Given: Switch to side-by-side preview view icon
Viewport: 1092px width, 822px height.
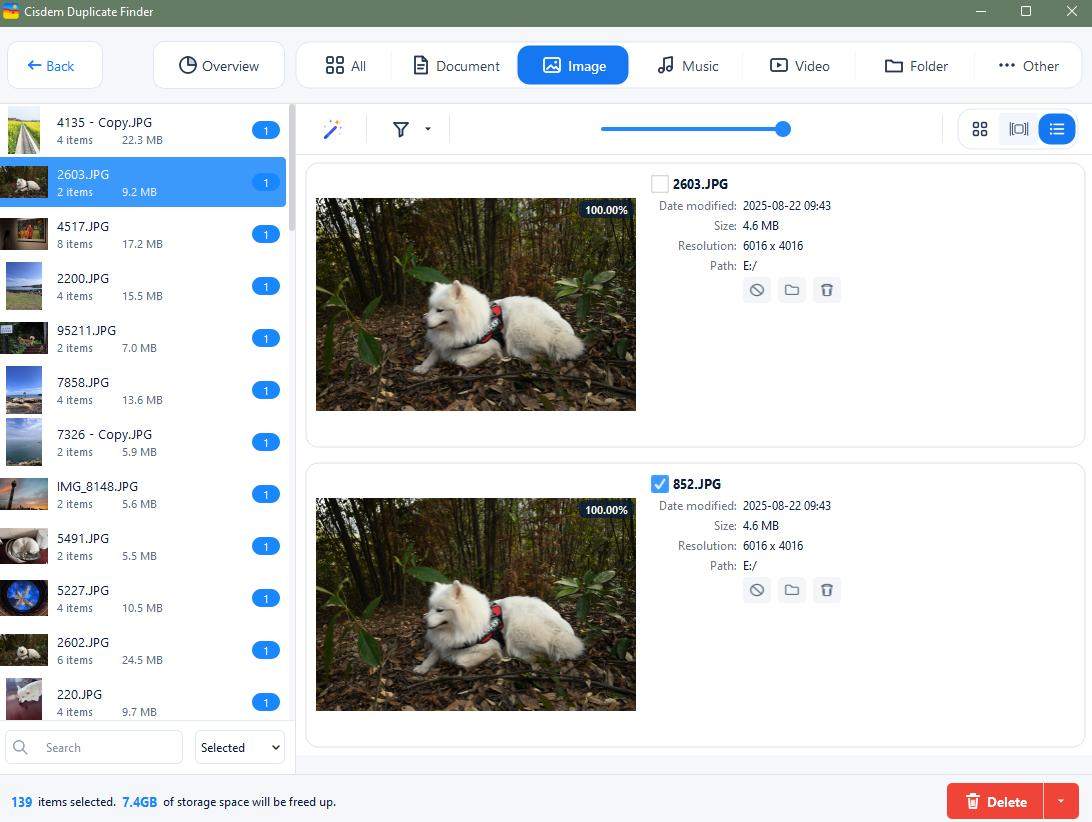Looking at the screenshot, I should pos(1018,129).
